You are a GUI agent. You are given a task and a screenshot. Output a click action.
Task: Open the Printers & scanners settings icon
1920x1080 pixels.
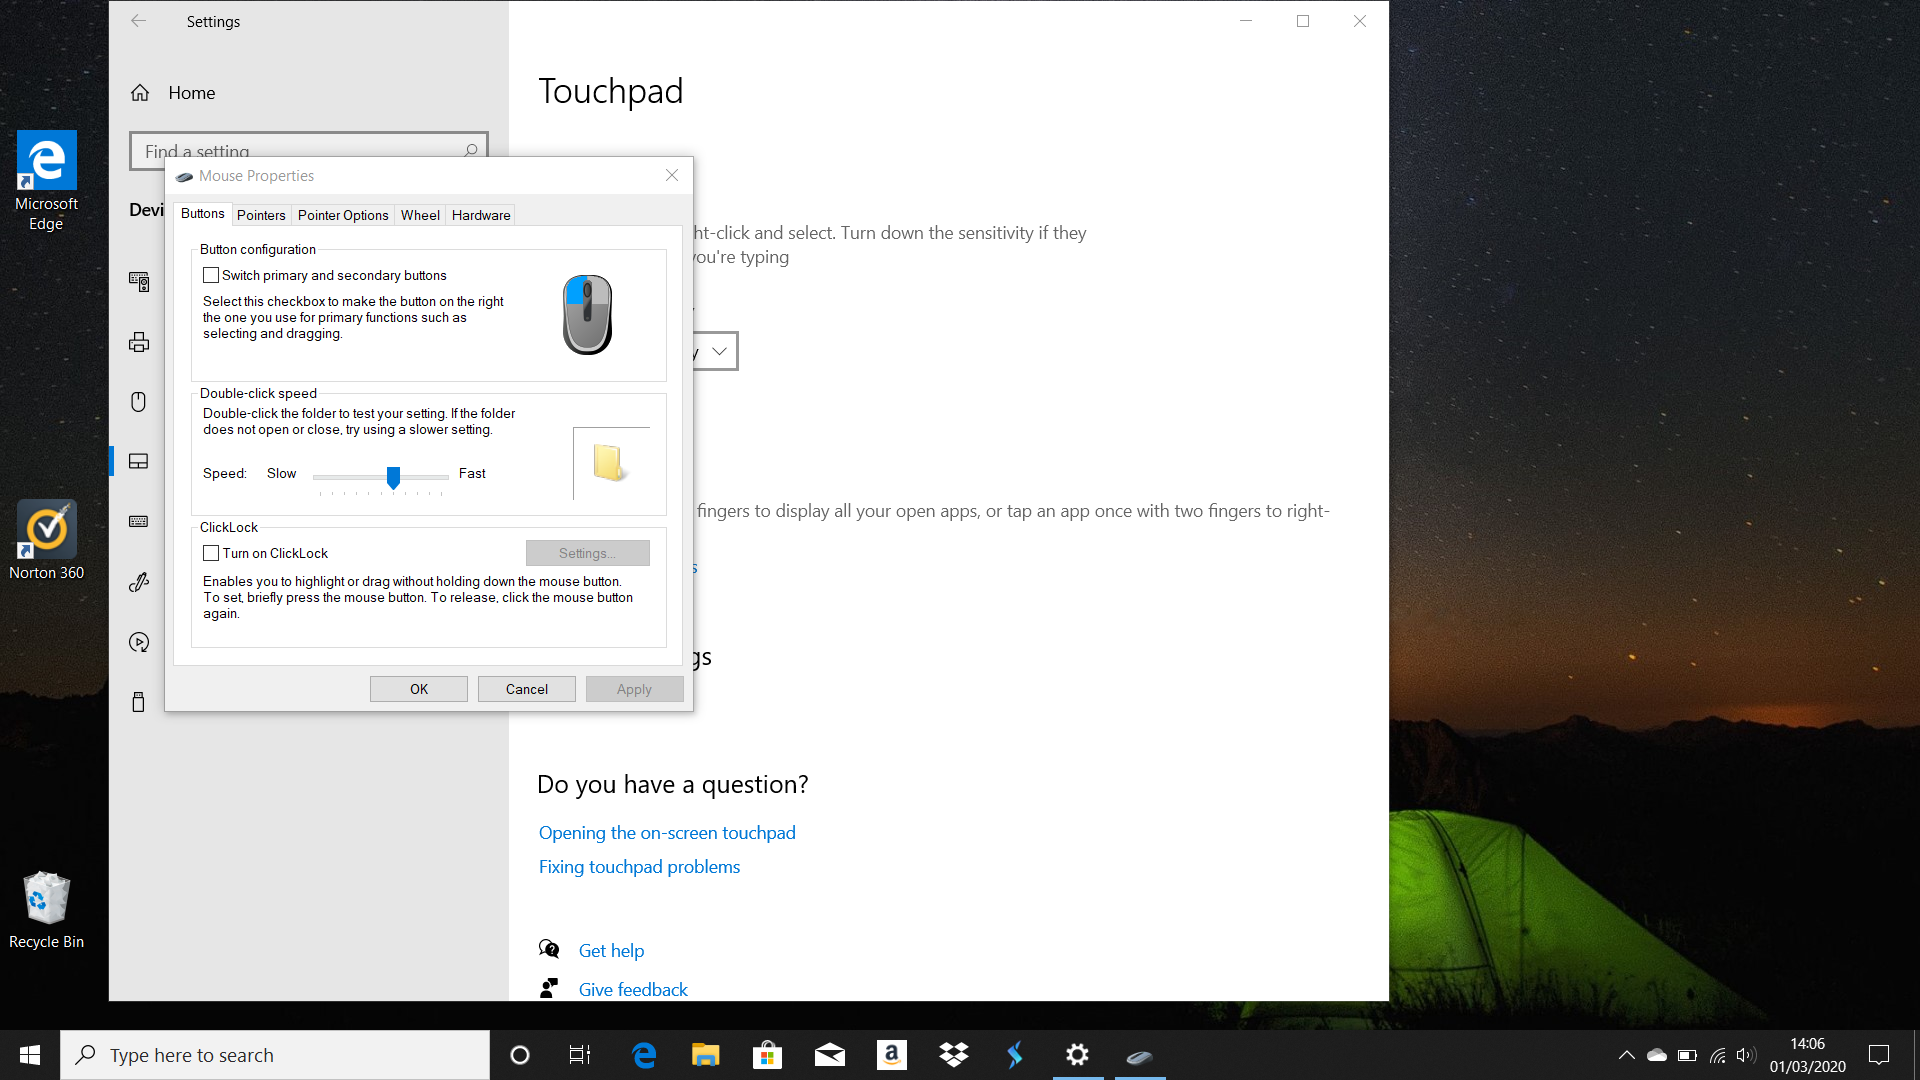[x=138, y=342]
